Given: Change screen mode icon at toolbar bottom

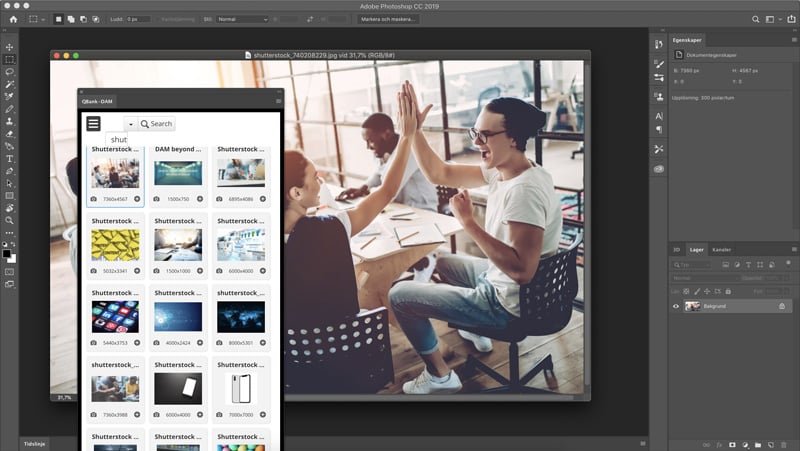Looking at the screenshot, I should pyautogui.click(x=9, y=284).
